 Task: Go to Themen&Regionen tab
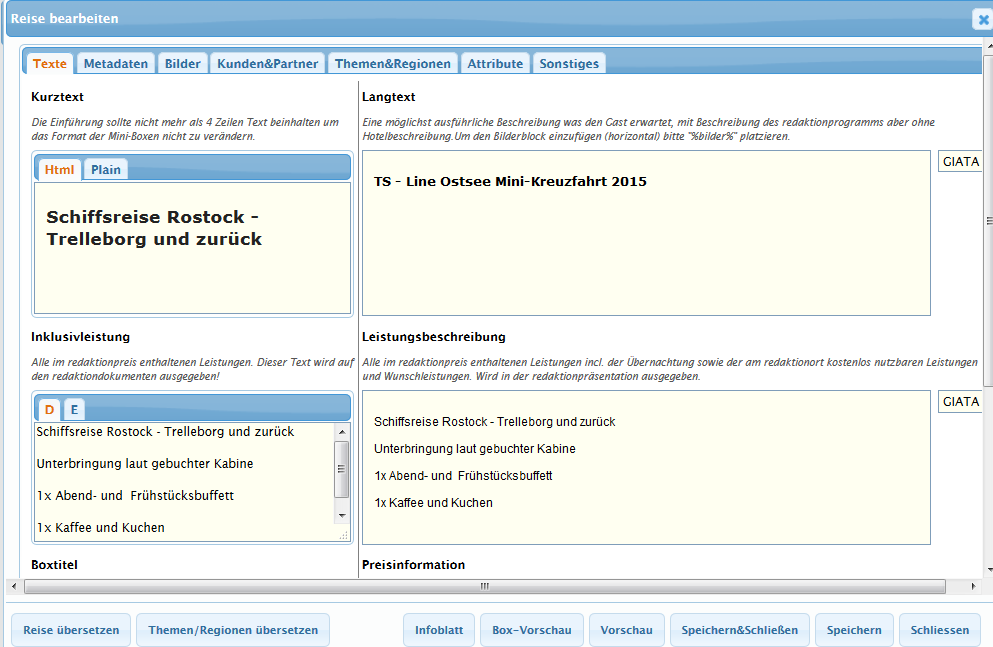click(393, 63)
